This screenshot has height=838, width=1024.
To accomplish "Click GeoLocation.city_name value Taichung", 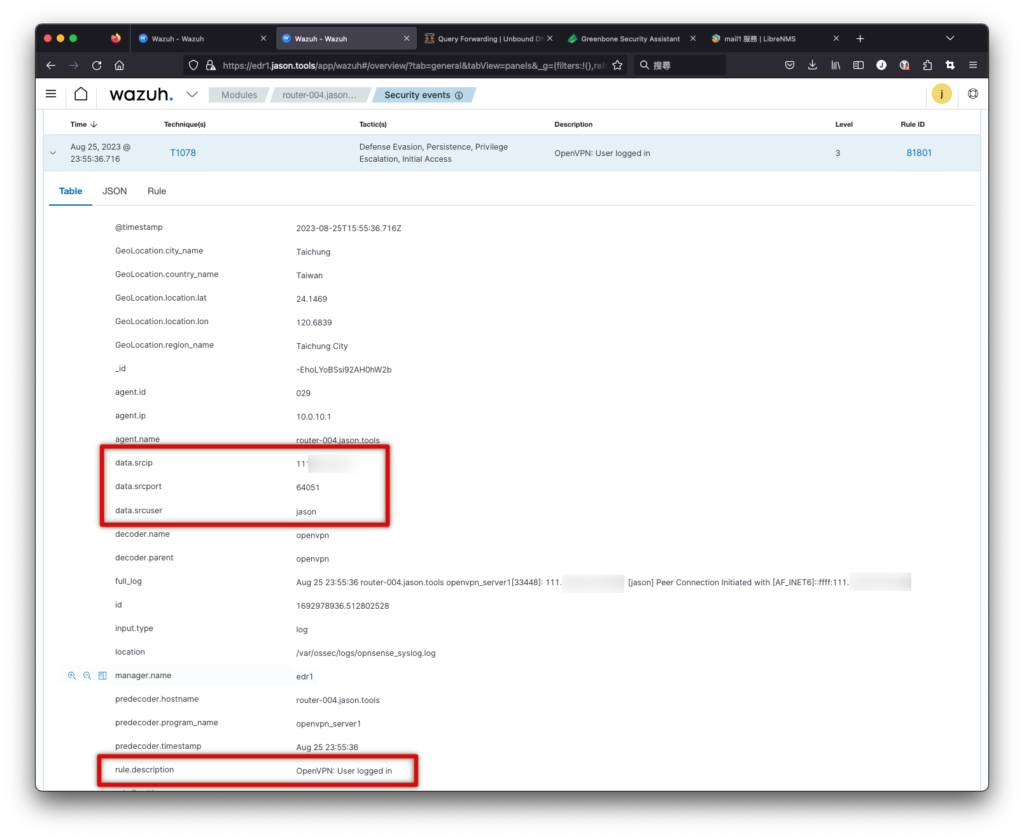I will coord(313,251).
